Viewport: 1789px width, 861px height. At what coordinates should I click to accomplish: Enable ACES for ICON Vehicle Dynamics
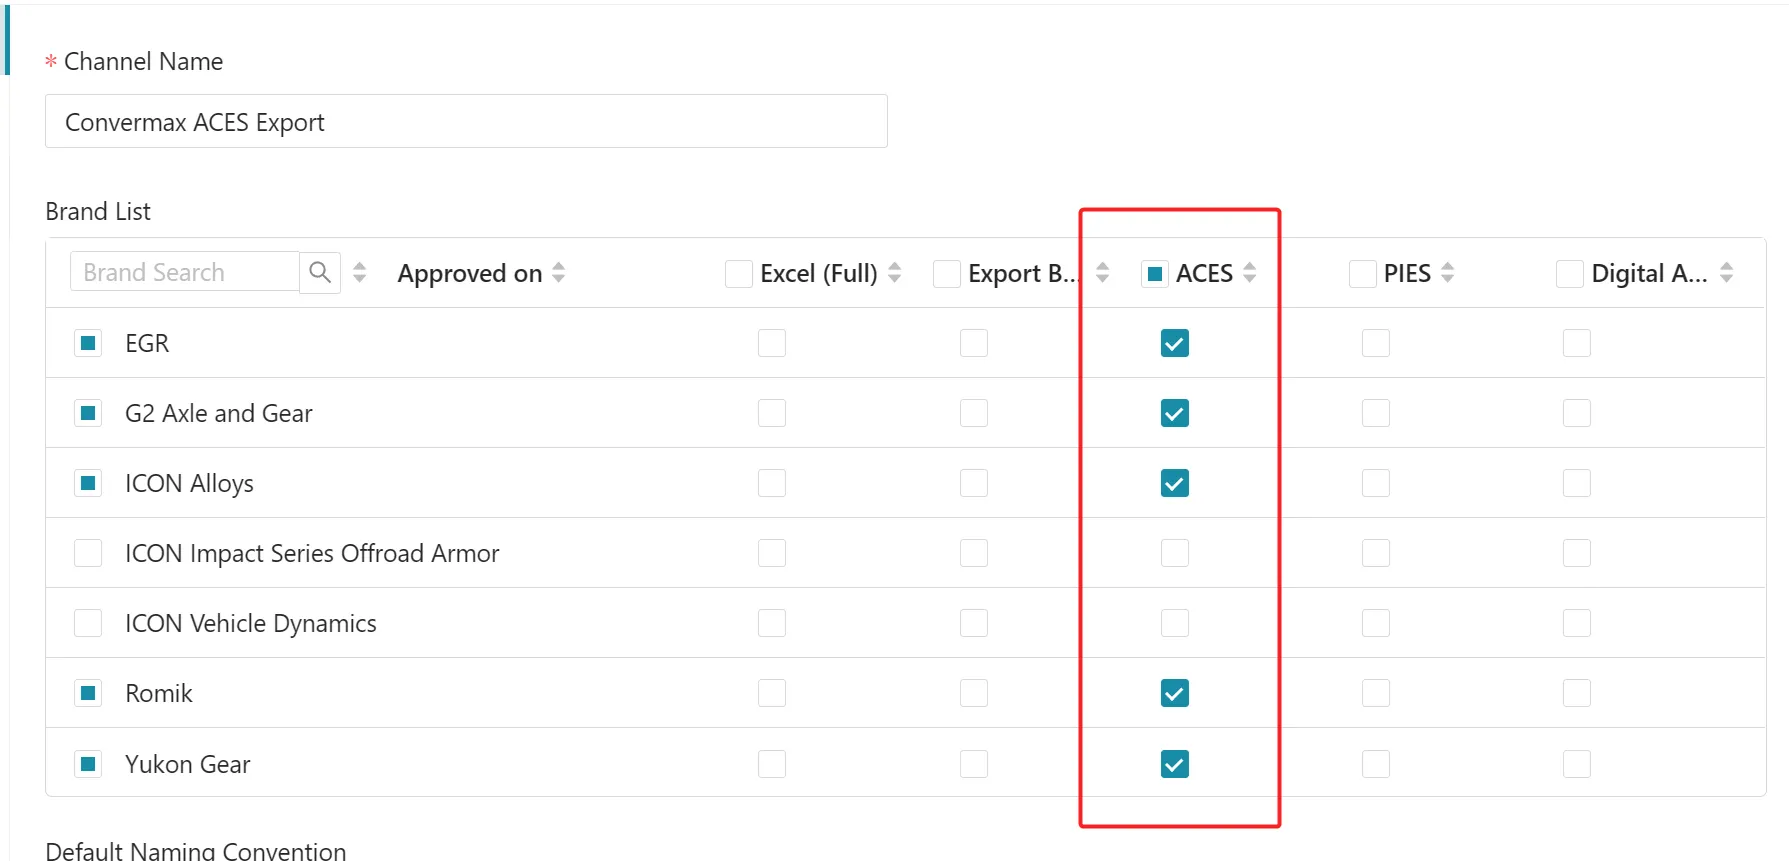pyautogui.click(x=1175, y=623)
